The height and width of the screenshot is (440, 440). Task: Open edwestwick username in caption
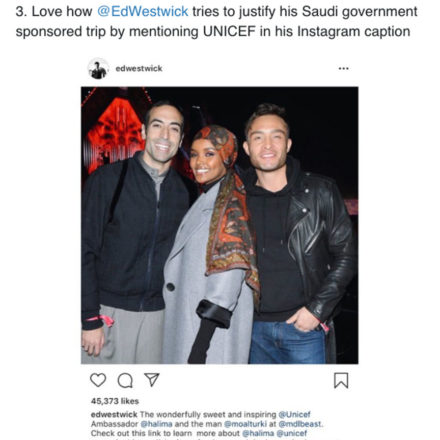click(114, 414)
